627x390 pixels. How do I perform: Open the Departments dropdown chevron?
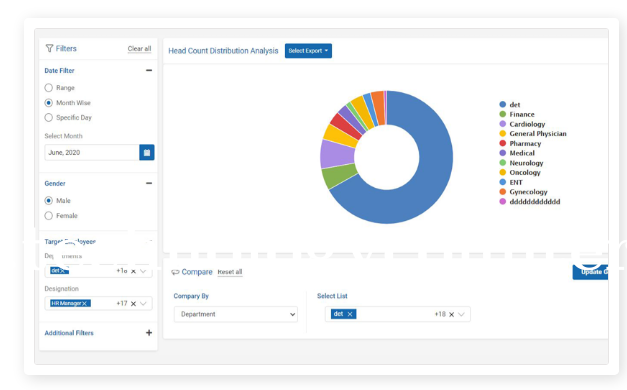coord(143,271)
